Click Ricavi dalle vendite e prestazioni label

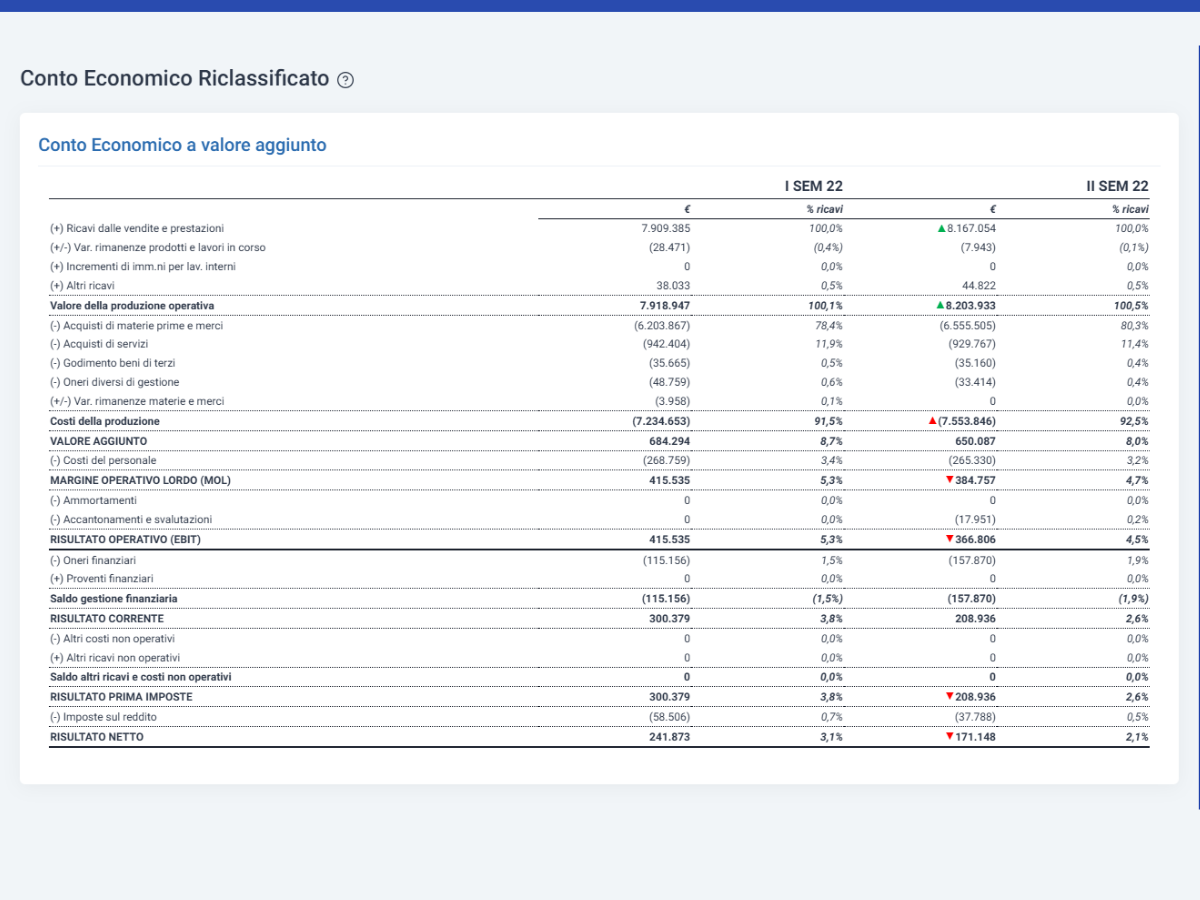pos(137,229)
